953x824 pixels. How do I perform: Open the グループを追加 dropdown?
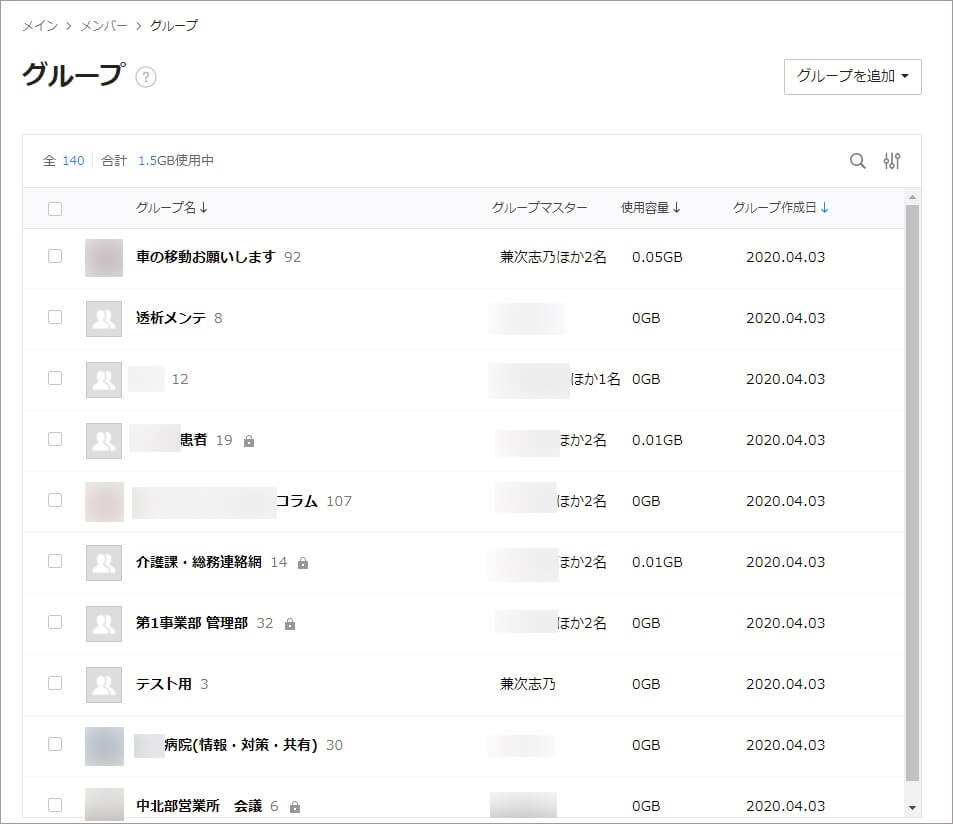[x=852, y=76]
